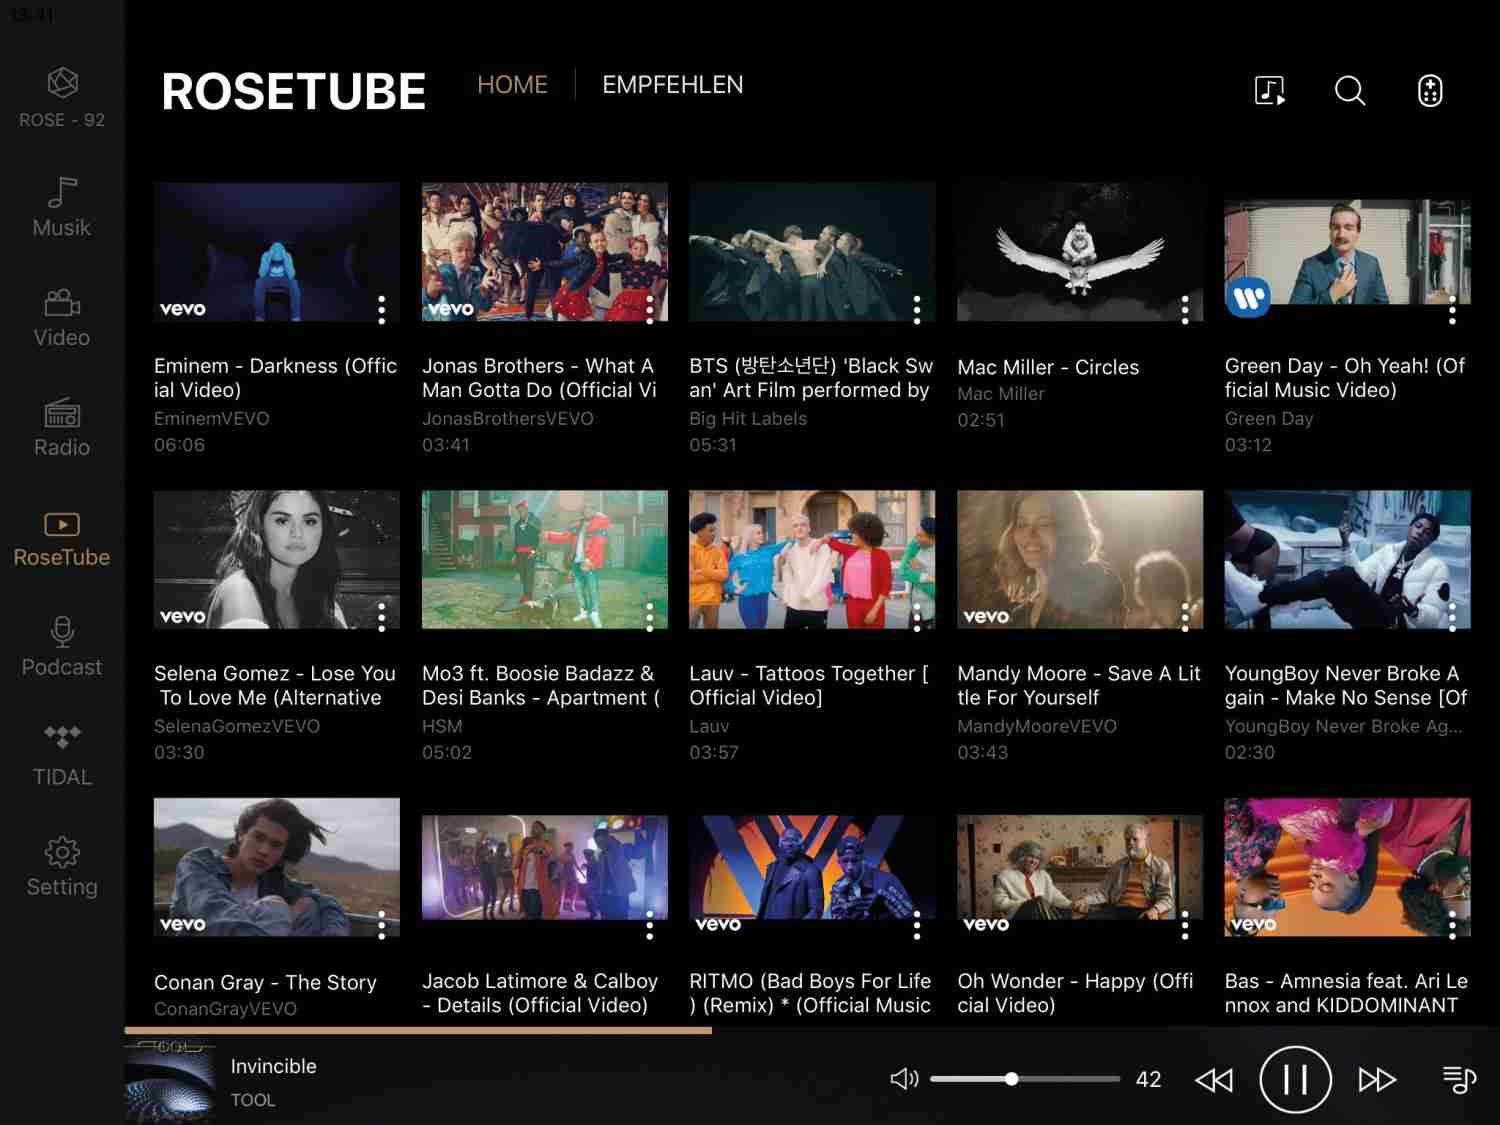Play Jonas Brothers video thumbnail
The height and width of the screenshot is (1125, 1500).
tap(545, 251)
